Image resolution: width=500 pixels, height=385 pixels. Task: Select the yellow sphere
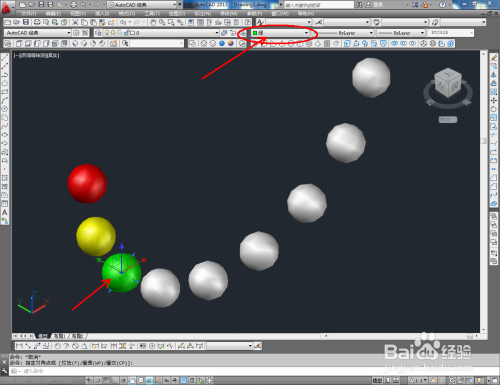click(x=96, y=236)
